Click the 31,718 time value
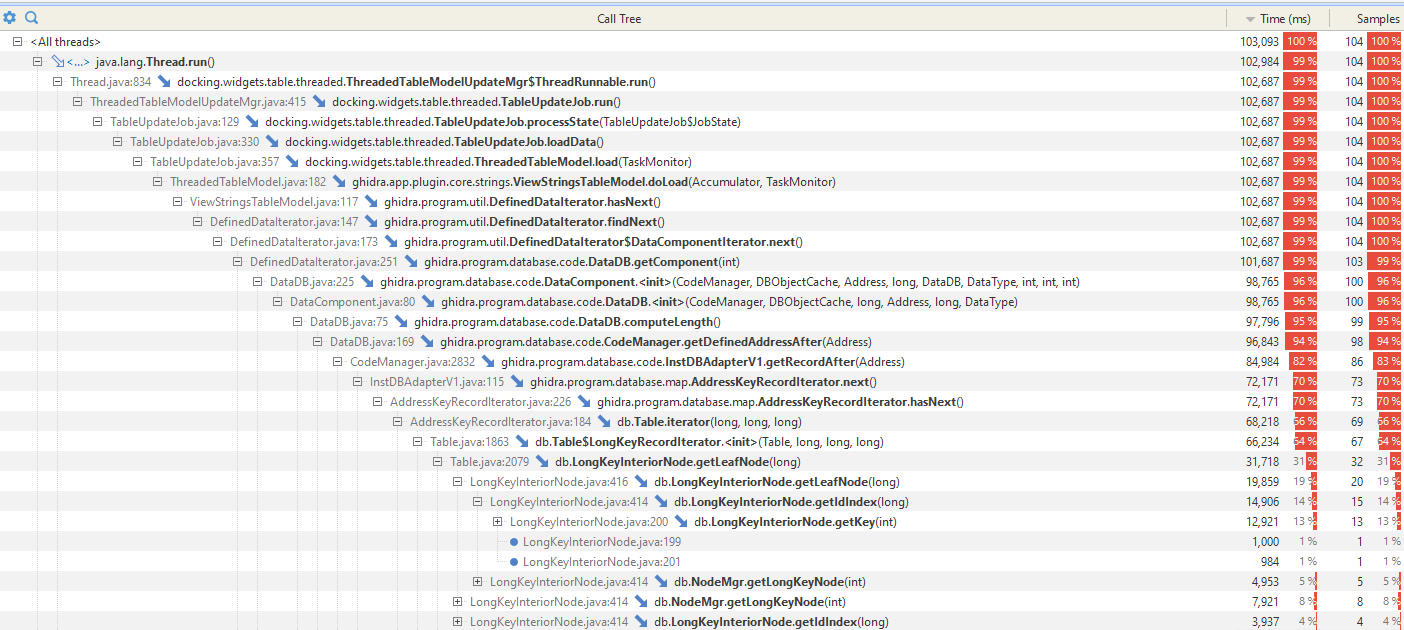 tap(1264, 462)
